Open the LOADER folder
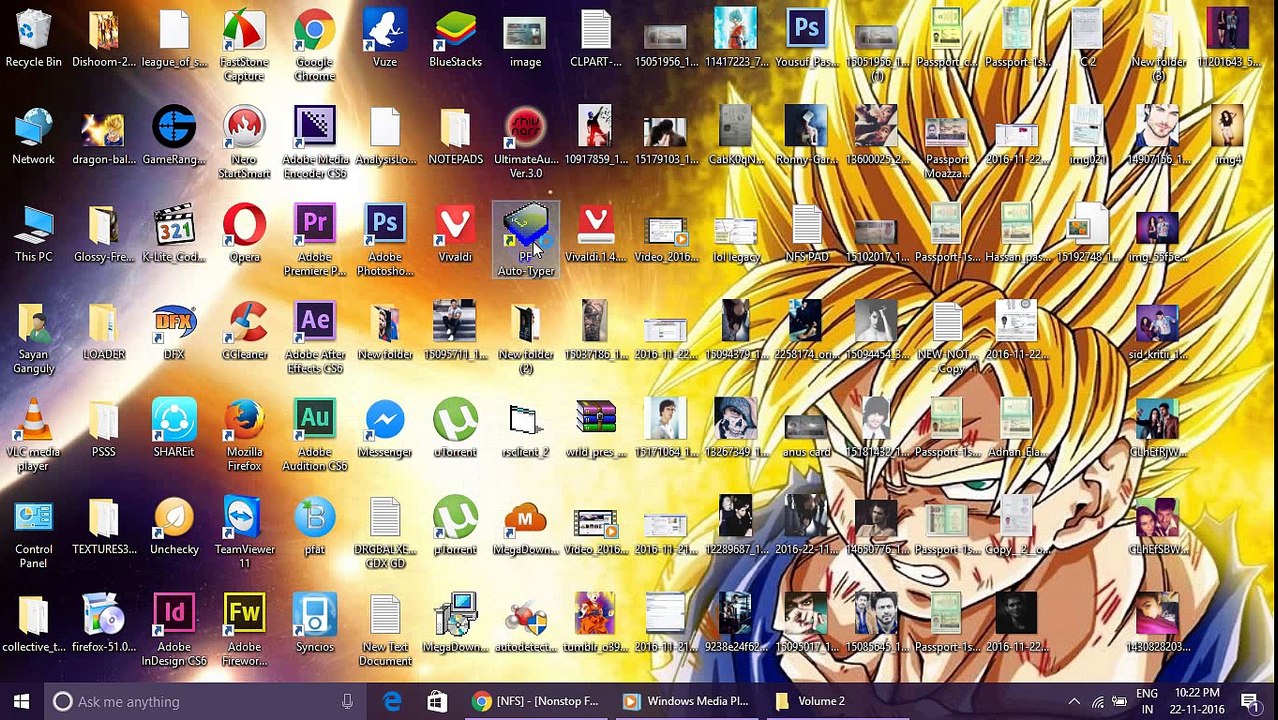 pos(103,332)
